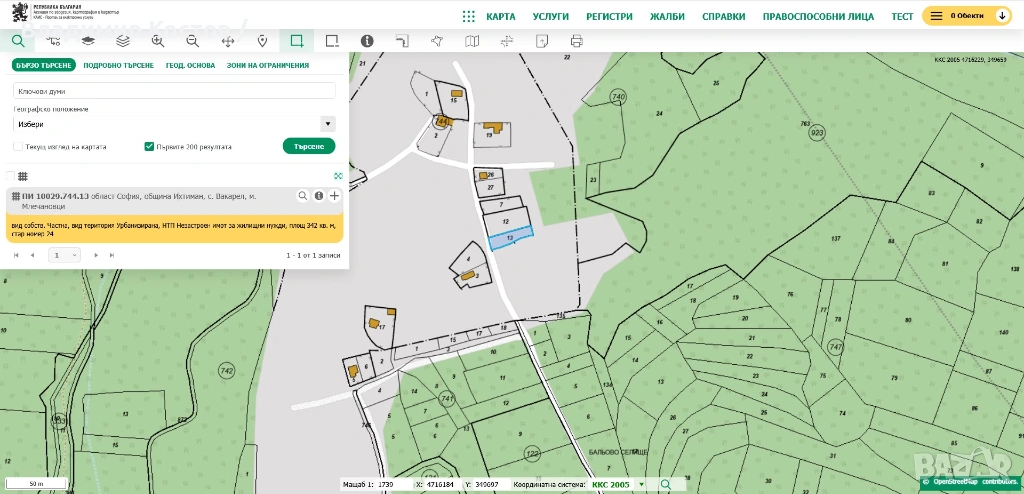Open the 'Регистри' menu
This screenshot has height=494, width=1024.
[609, 17]
